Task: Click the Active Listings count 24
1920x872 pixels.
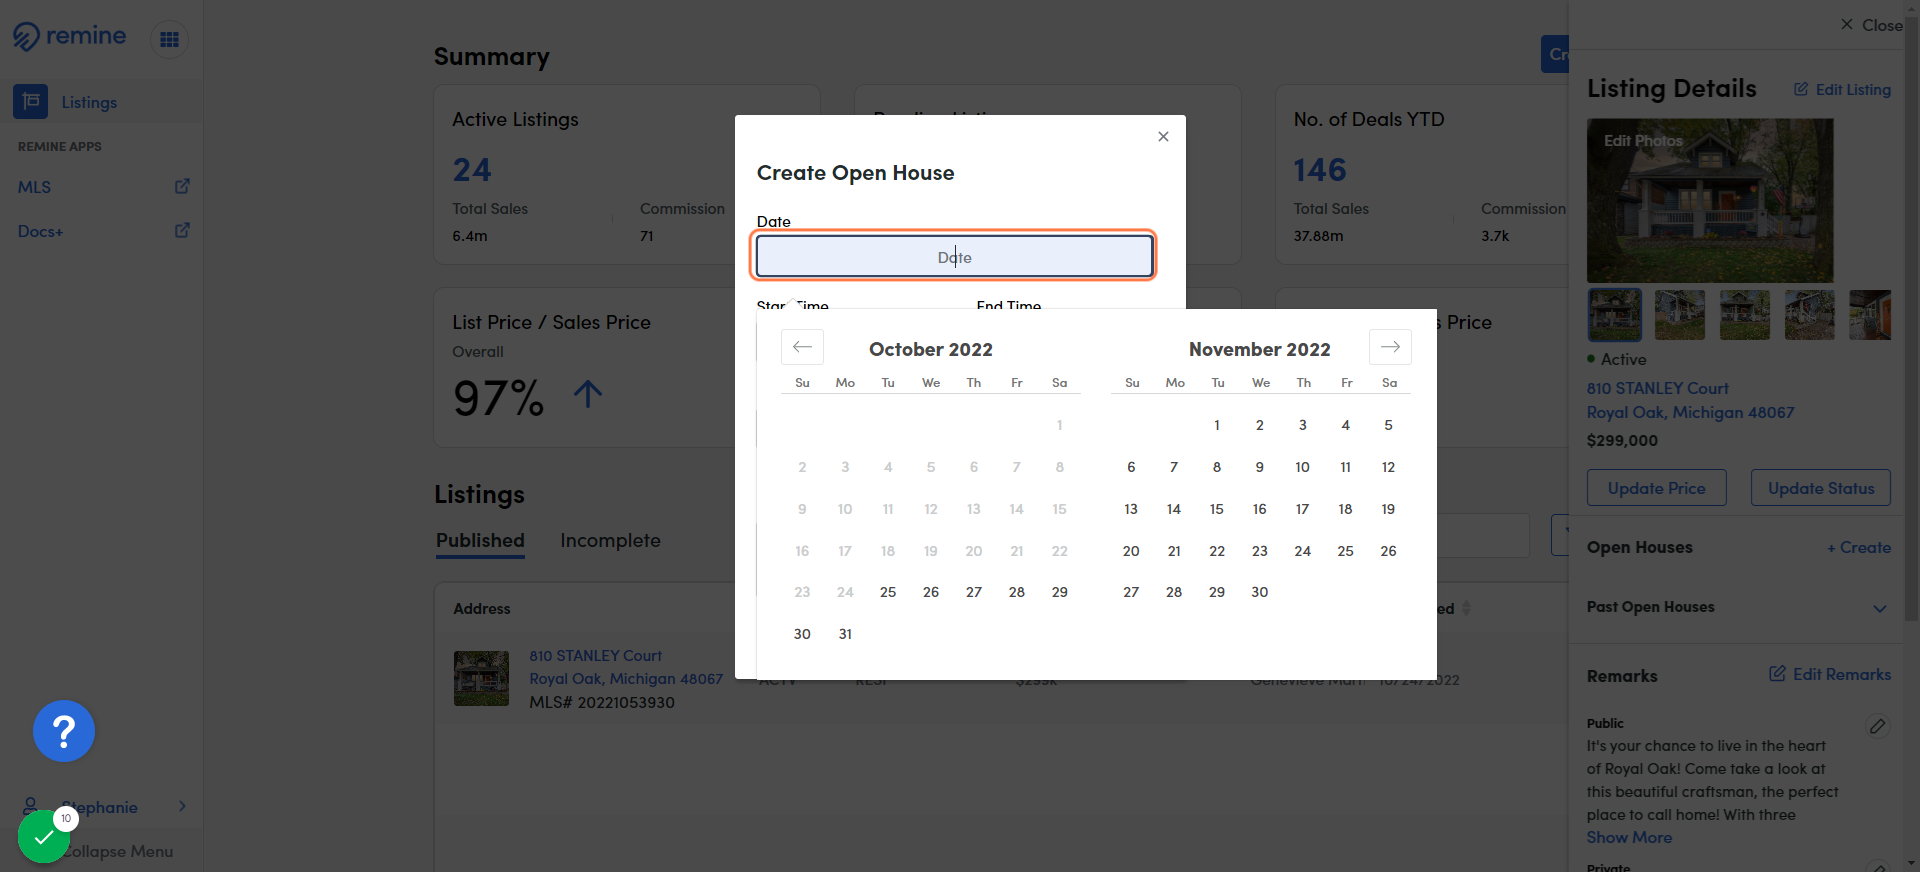Action: [472, 170]
